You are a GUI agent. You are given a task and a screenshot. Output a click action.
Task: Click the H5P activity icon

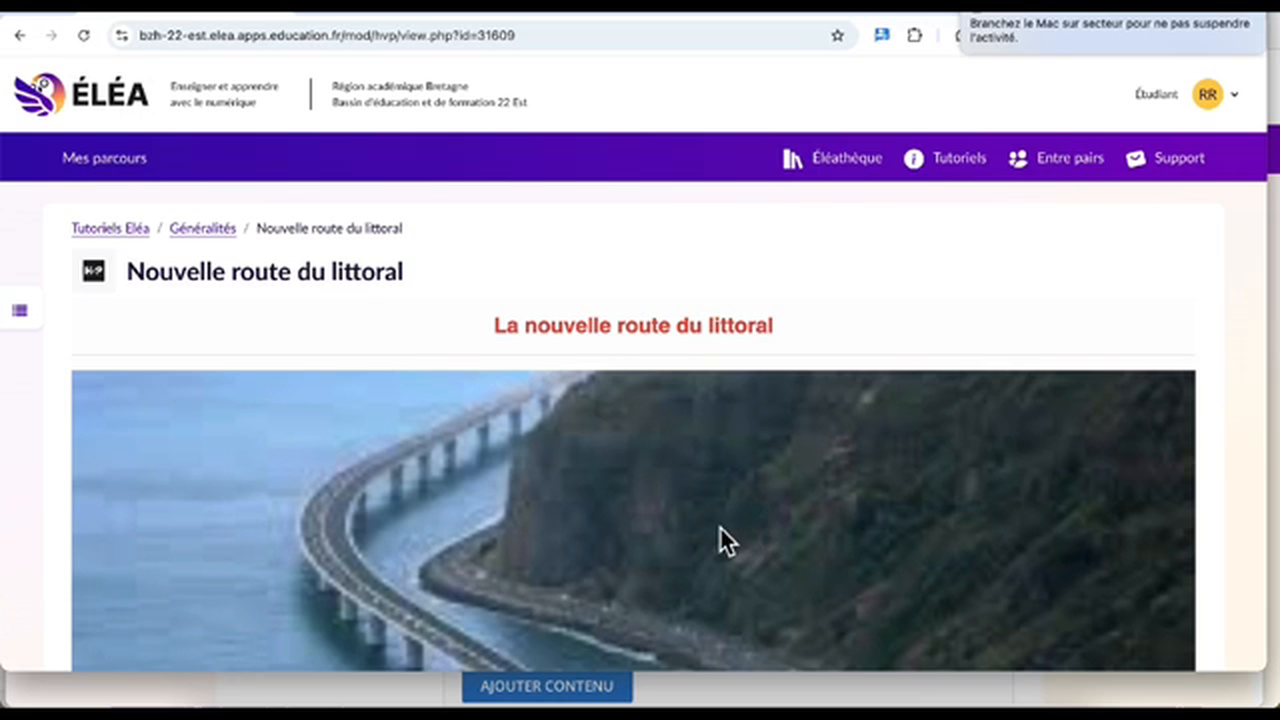[93, 271]
